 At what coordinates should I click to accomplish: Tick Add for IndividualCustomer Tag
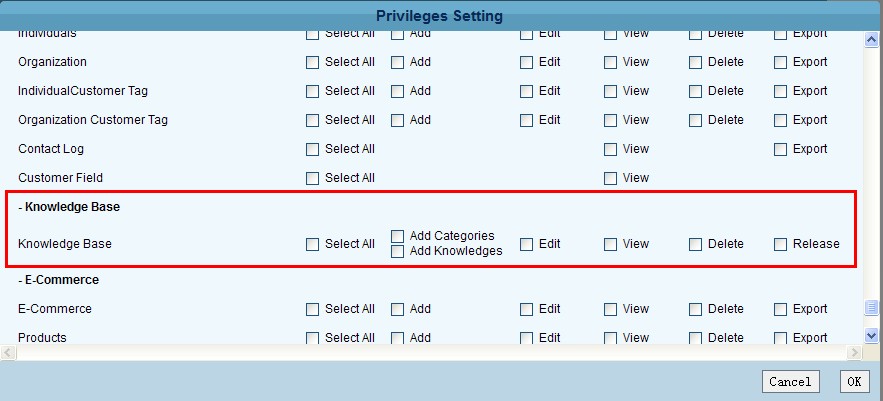click(398, 91)
